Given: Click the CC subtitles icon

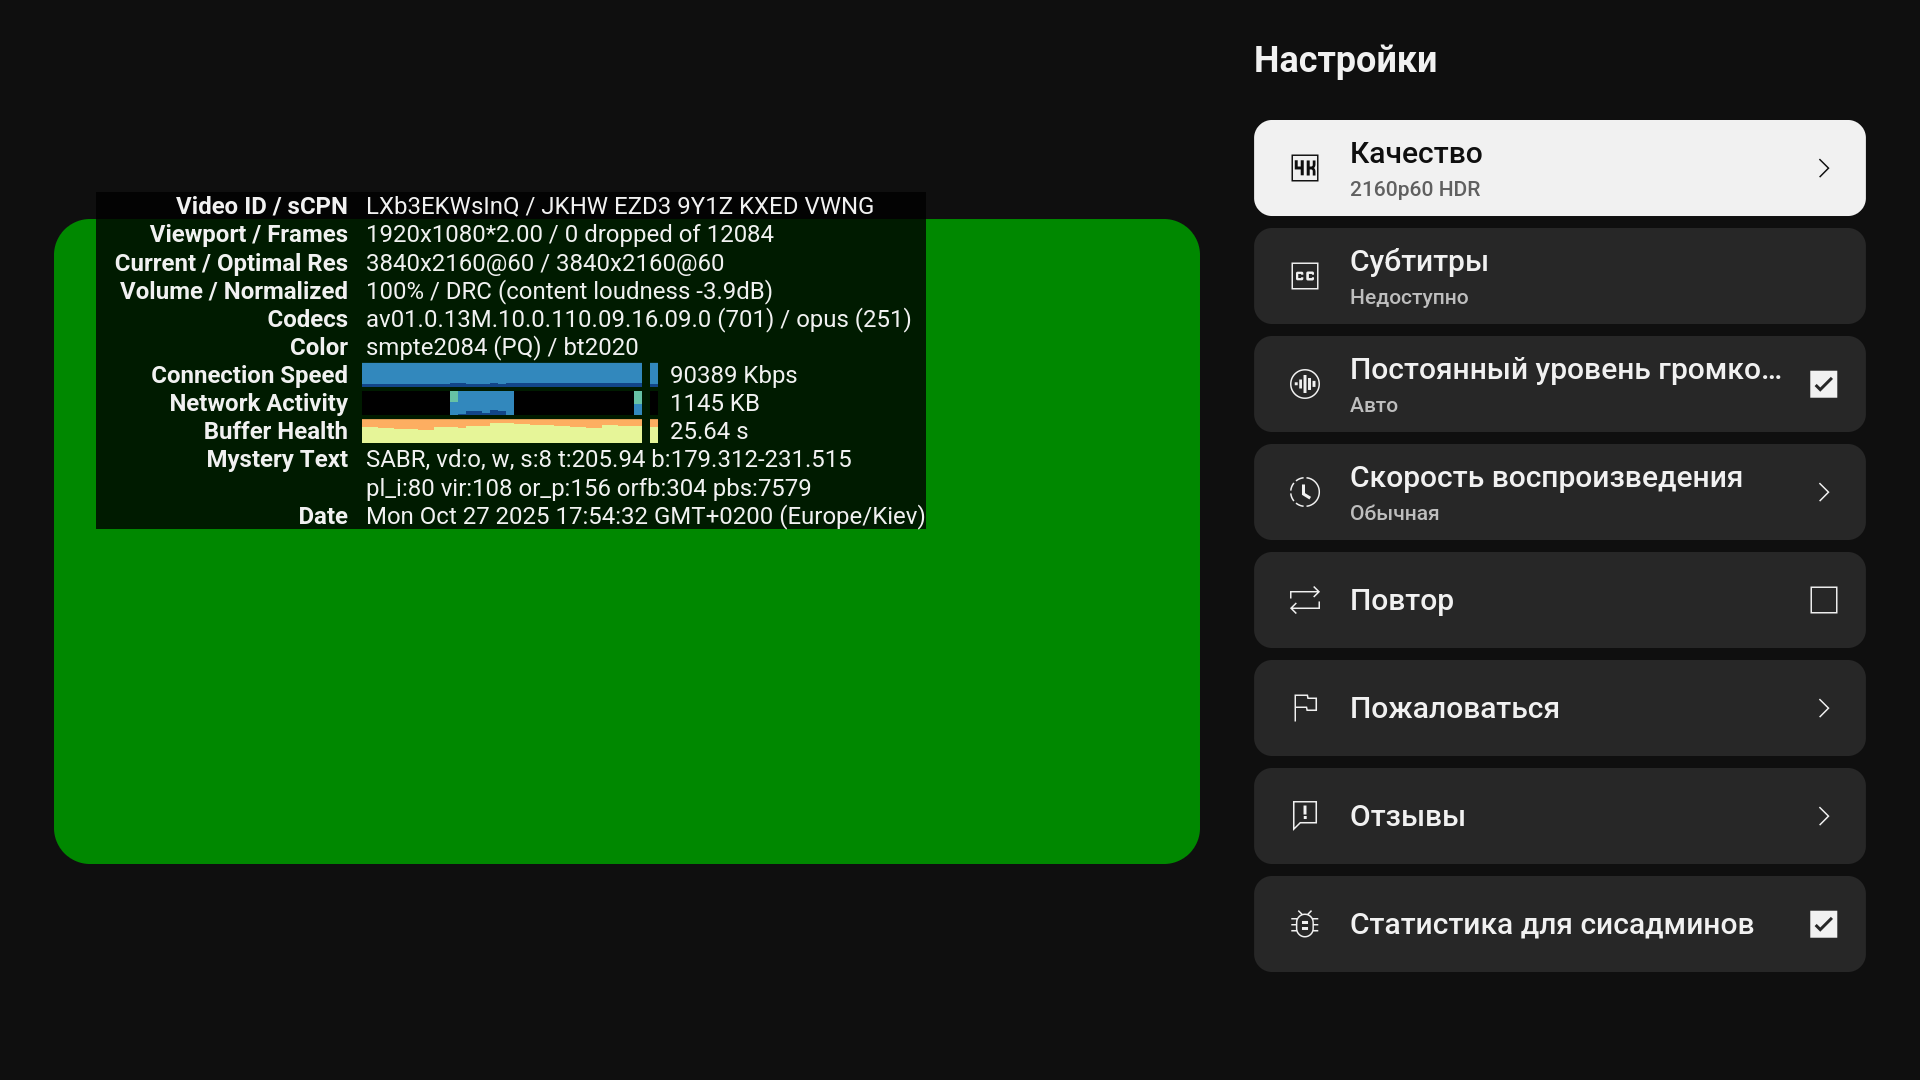Looking at the screenshot, I should tap(1305, 276).
